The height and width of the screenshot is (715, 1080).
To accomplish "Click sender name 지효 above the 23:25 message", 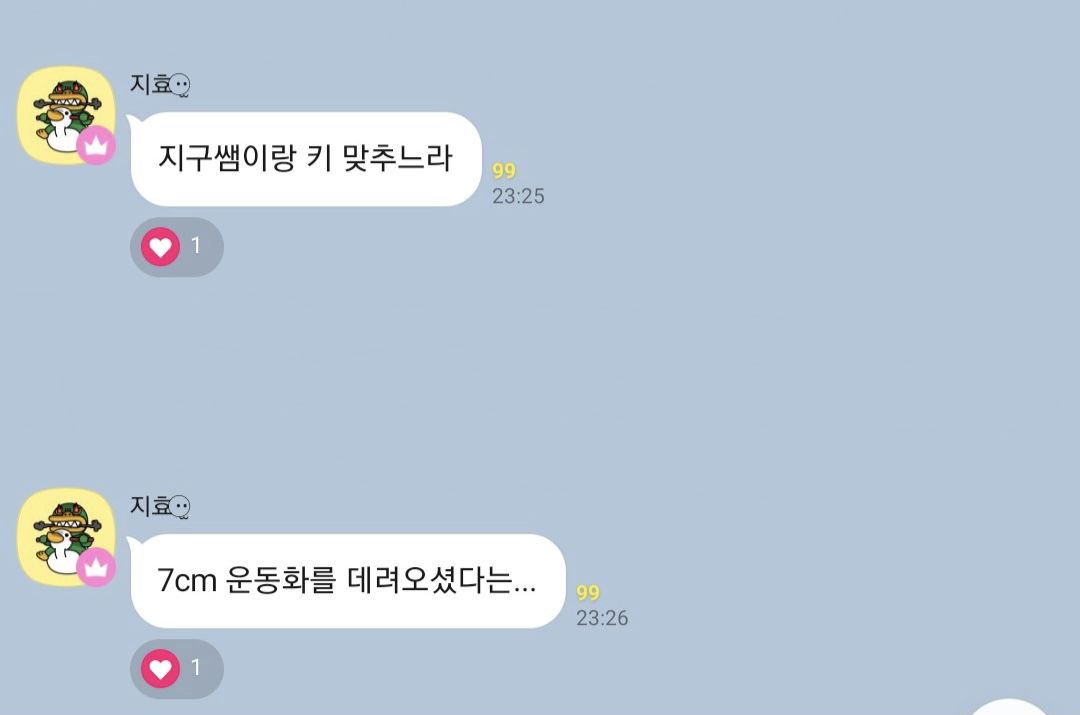I will (x=150, y=84).
